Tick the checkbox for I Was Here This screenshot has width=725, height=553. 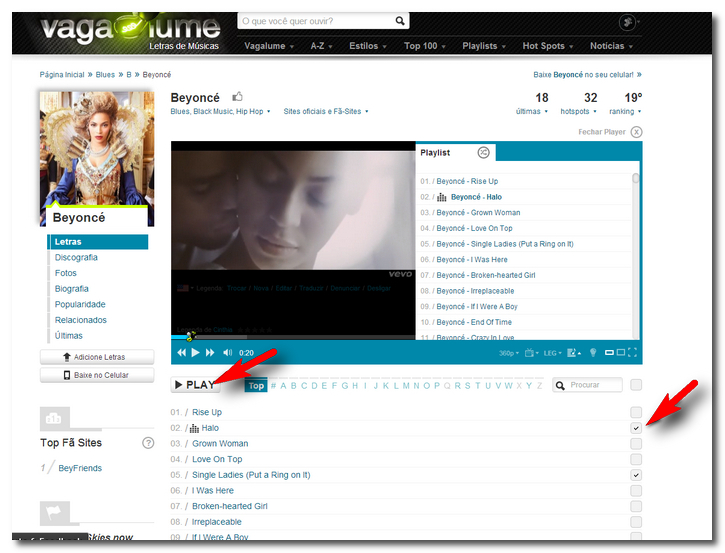point(636,491)
